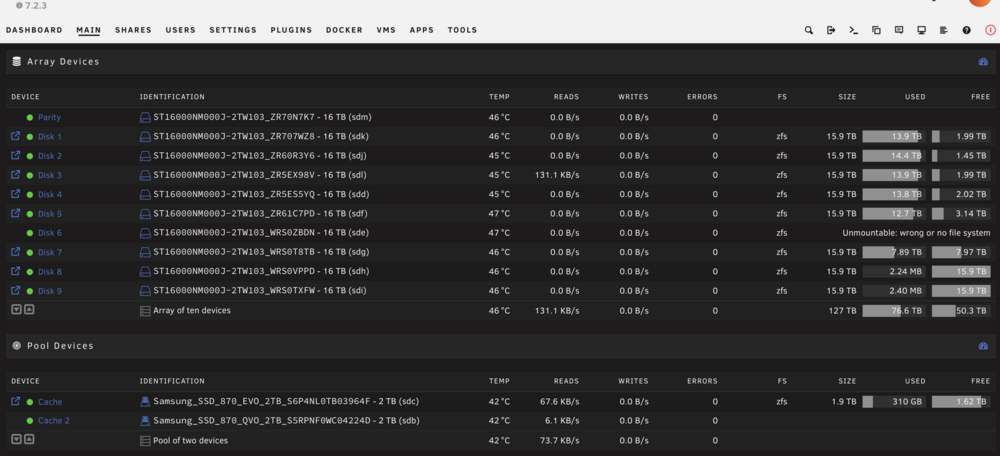
Task: Click the monitor system info icon
Action: tap(922, 30)
